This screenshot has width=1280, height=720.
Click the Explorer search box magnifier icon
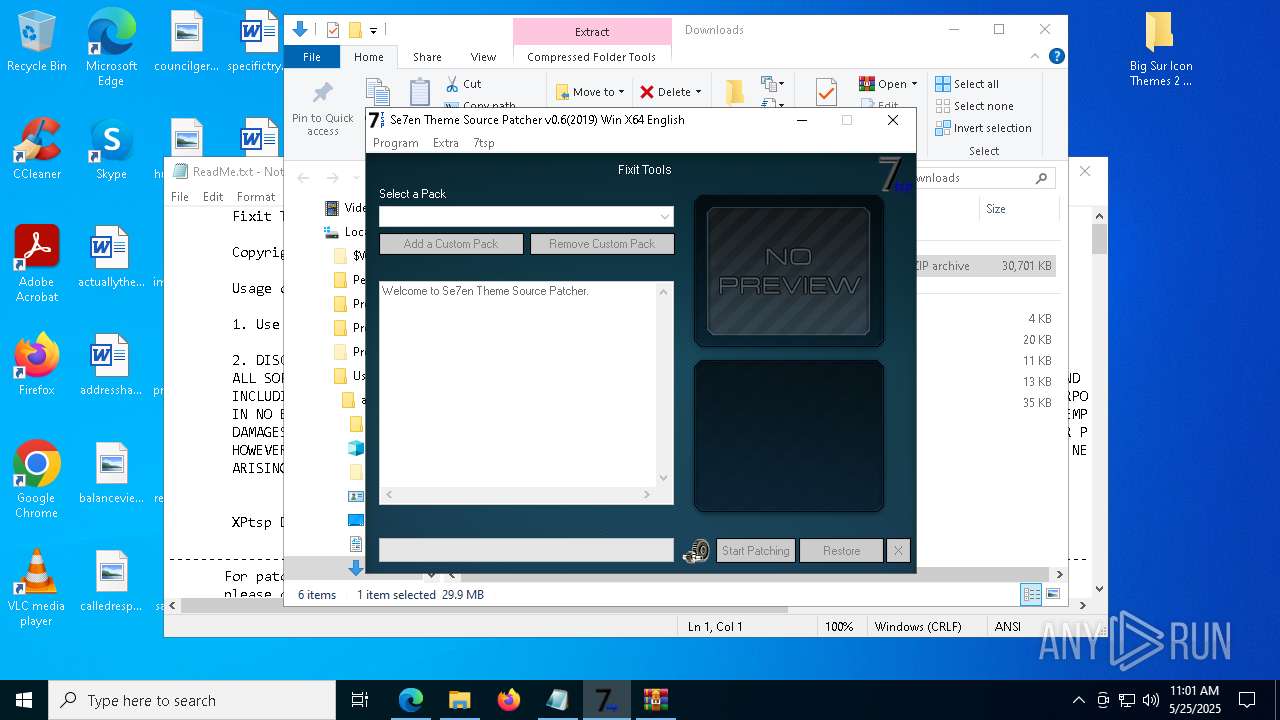pos(1041,178)
